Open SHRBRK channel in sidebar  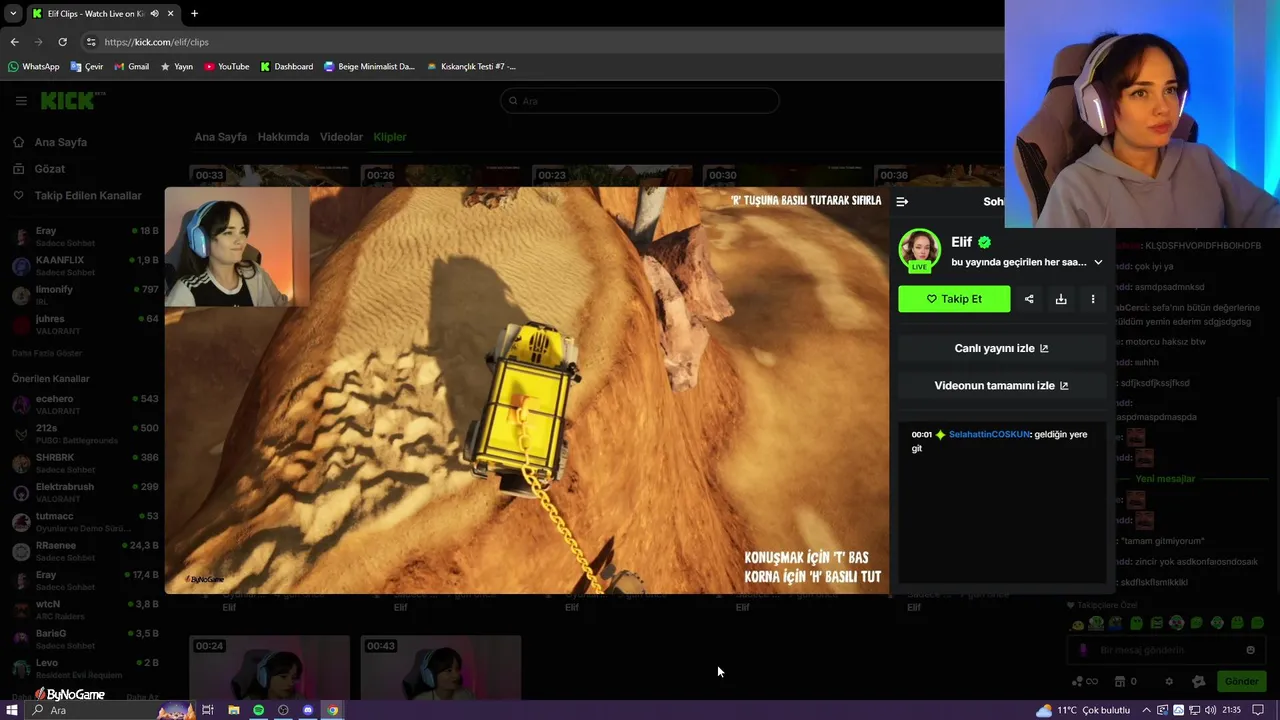85,463
